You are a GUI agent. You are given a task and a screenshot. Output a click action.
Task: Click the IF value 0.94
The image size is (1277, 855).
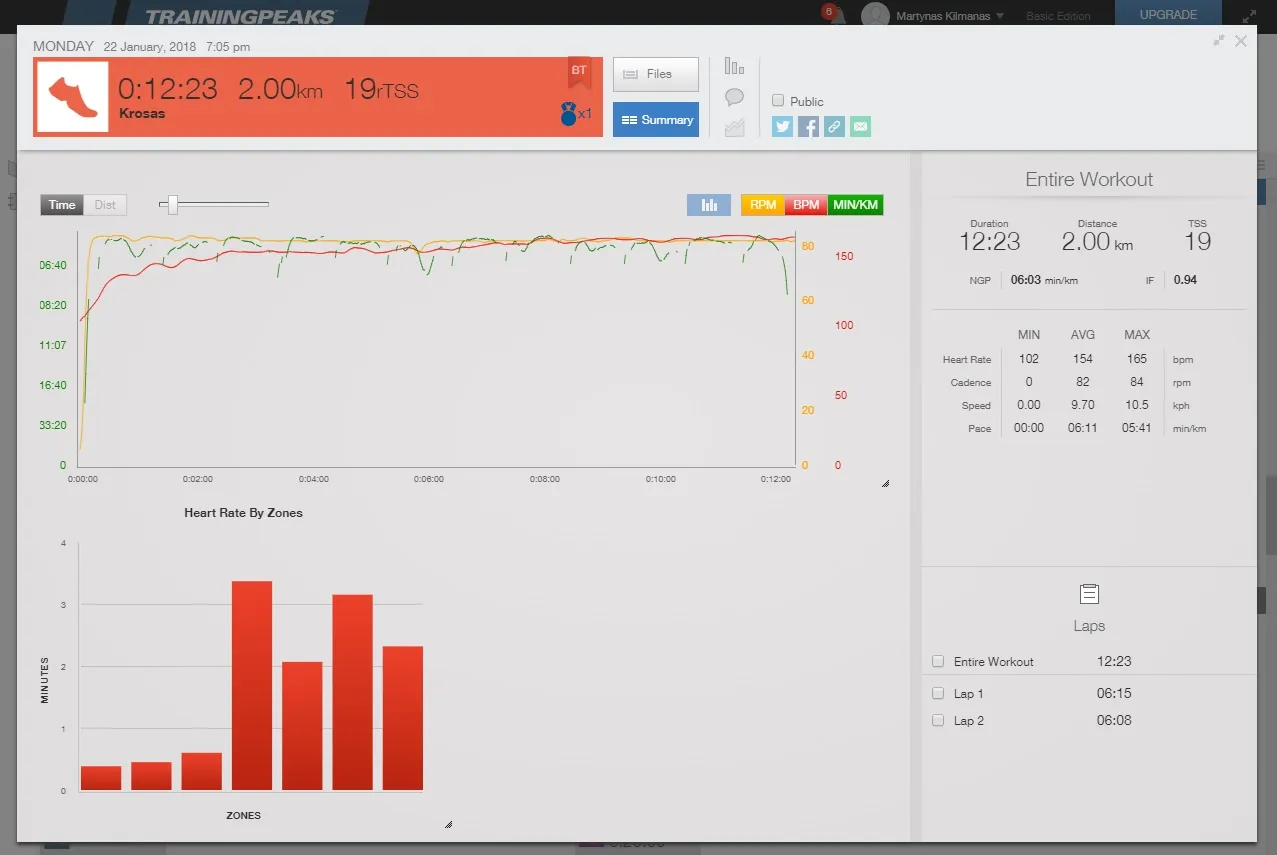point(1185,280)
